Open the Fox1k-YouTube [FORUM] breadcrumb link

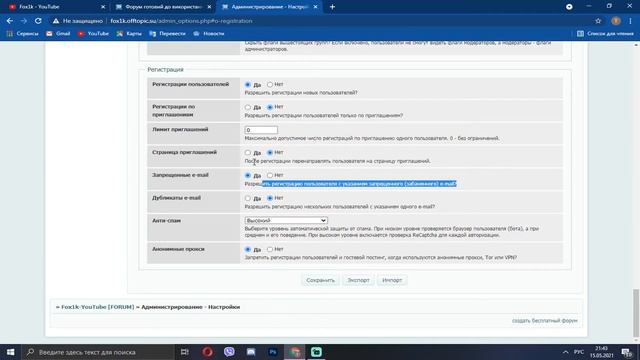point(98,307)
